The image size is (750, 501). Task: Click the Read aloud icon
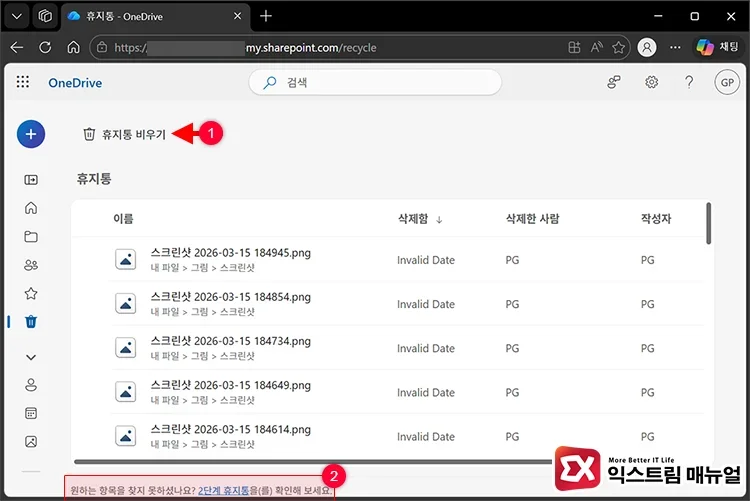596,47
